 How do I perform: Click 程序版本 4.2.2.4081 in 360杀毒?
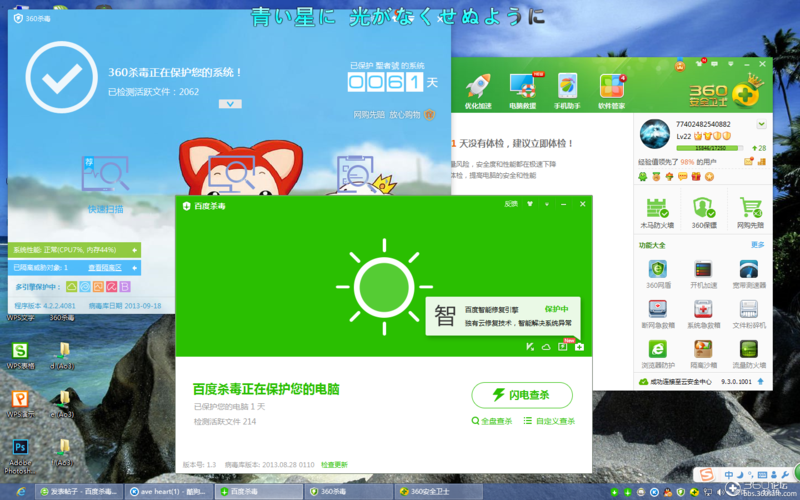tap(45, 306)
